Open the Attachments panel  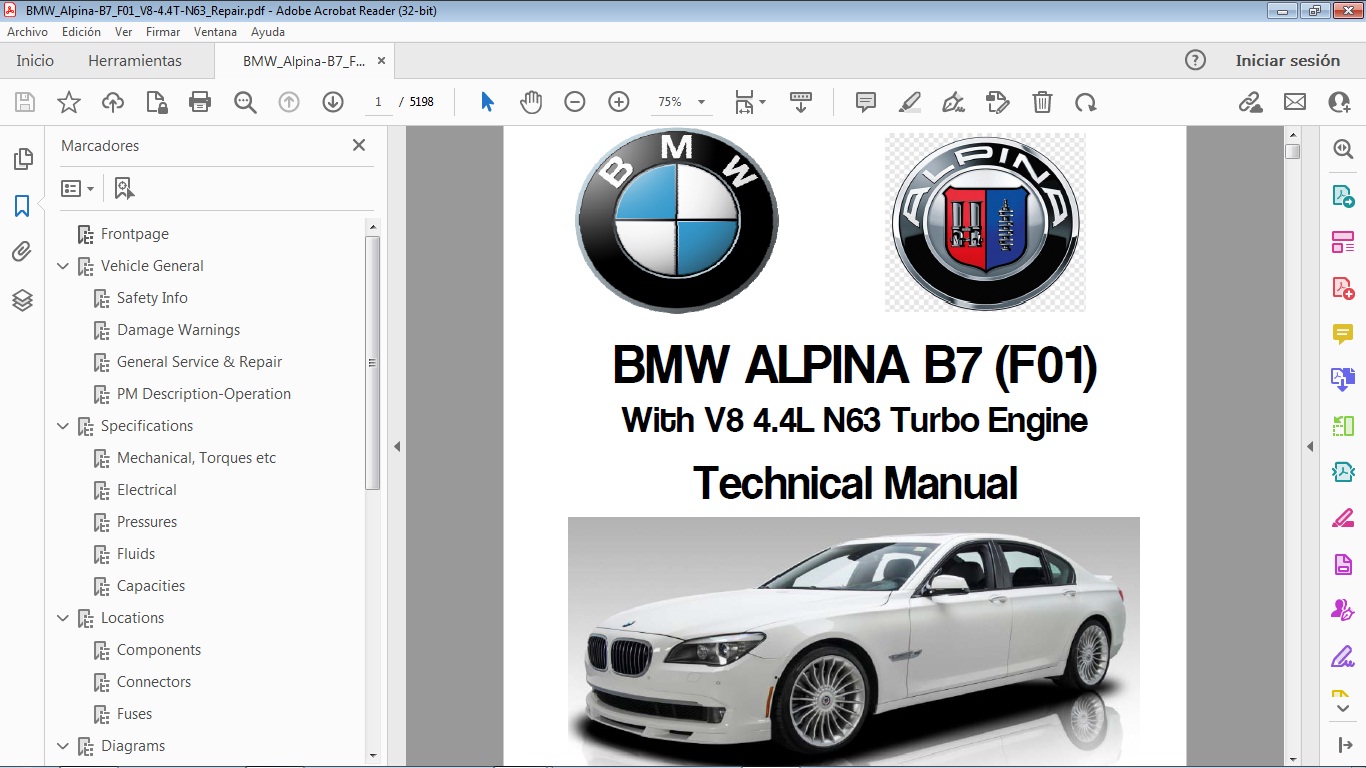tap(22, 251)
